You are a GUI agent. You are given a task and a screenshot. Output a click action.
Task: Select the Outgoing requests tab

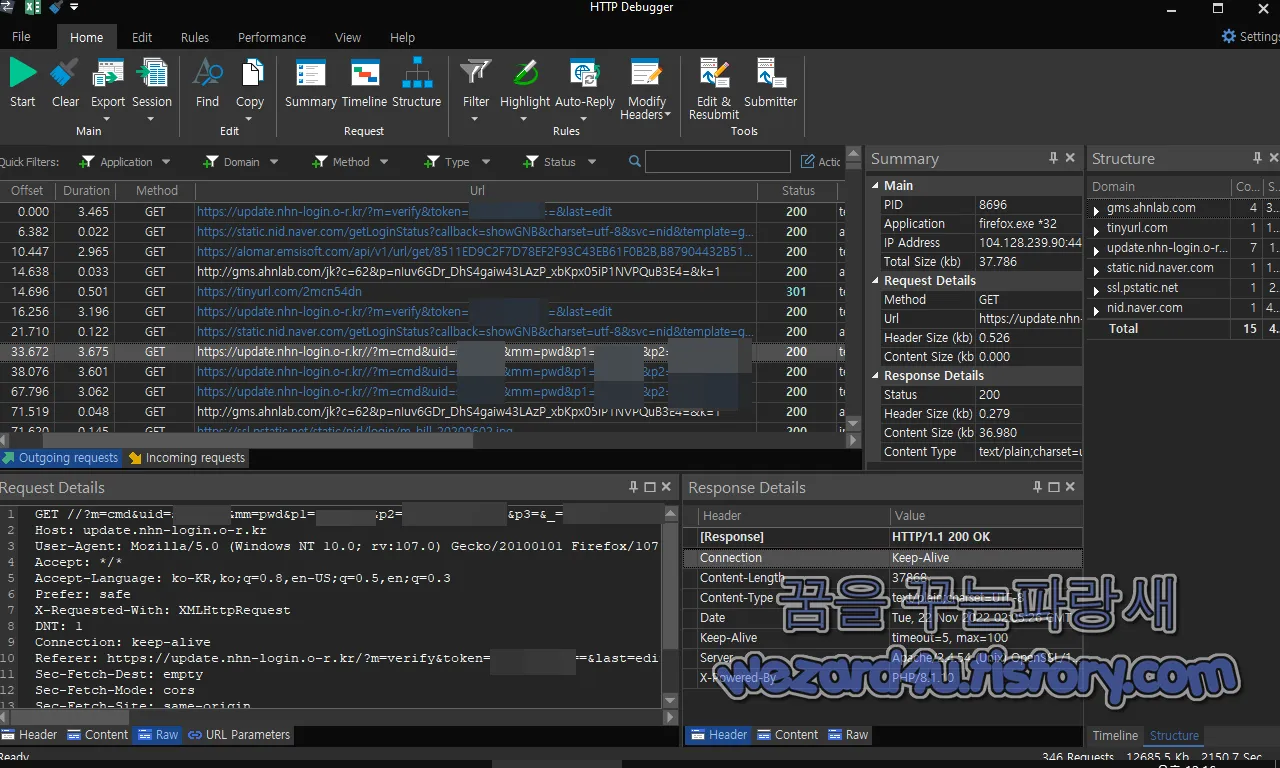[x=60, y=458]
